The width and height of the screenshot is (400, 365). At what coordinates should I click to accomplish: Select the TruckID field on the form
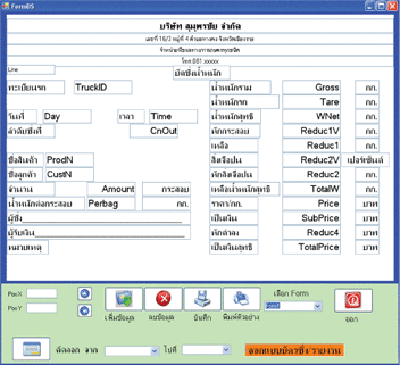point(103,87)
